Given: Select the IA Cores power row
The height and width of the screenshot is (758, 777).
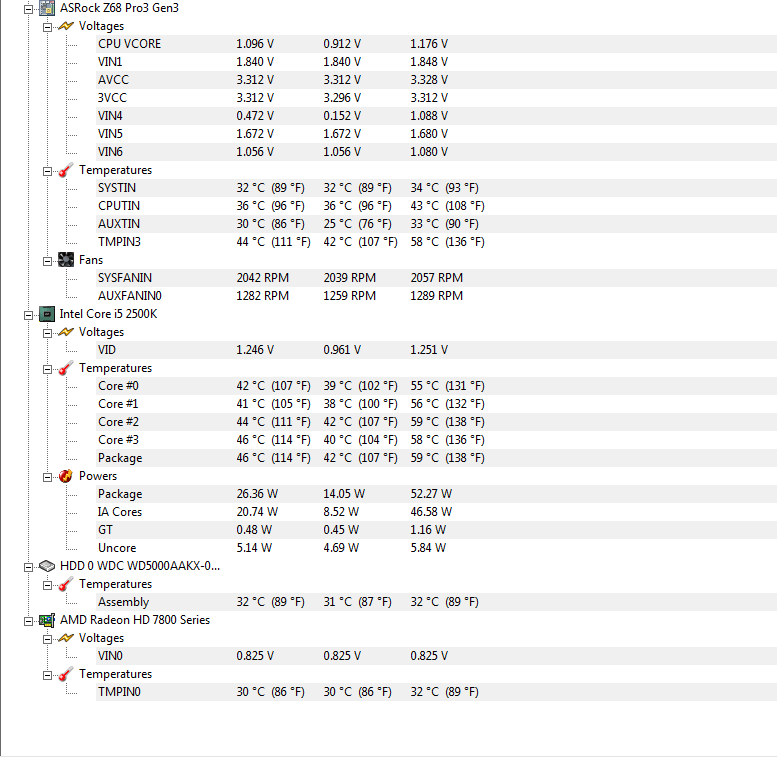Looking at the screenshot, I should coord(437,512).
